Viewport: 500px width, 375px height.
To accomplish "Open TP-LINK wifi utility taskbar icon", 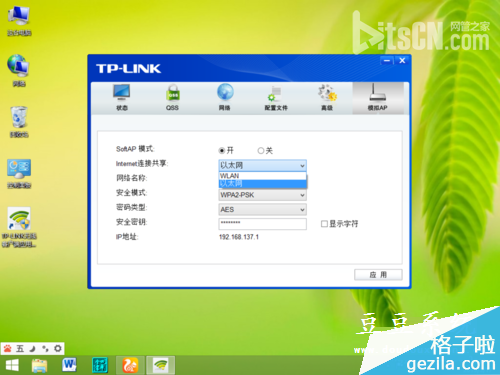I will click(161, 365).
